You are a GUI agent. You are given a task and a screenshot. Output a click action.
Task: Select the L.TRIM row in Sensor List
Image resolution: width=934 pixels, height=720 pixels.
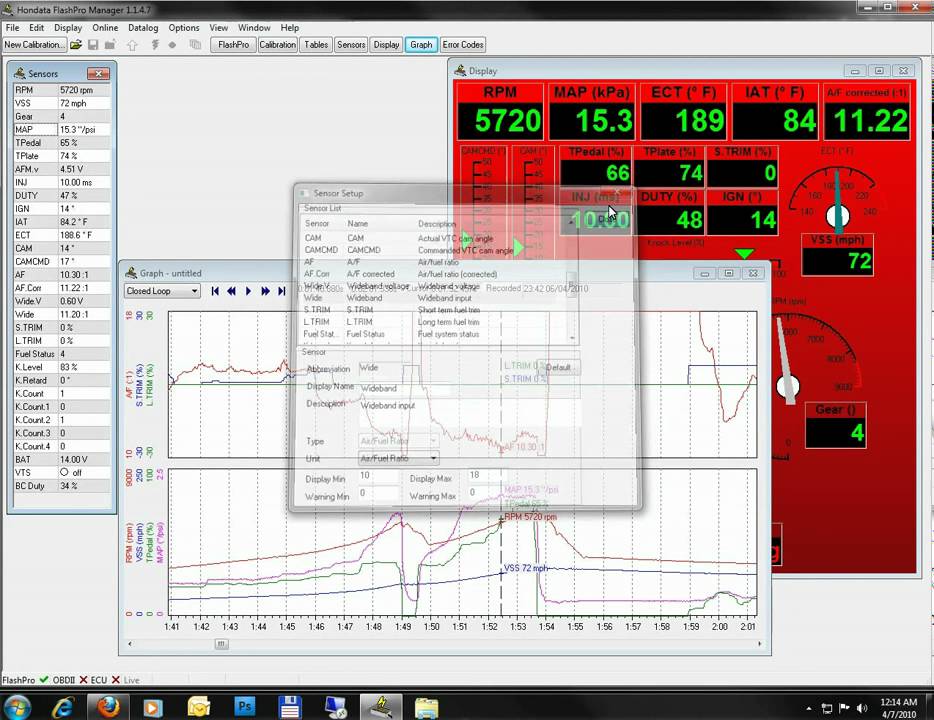(434, 322)
